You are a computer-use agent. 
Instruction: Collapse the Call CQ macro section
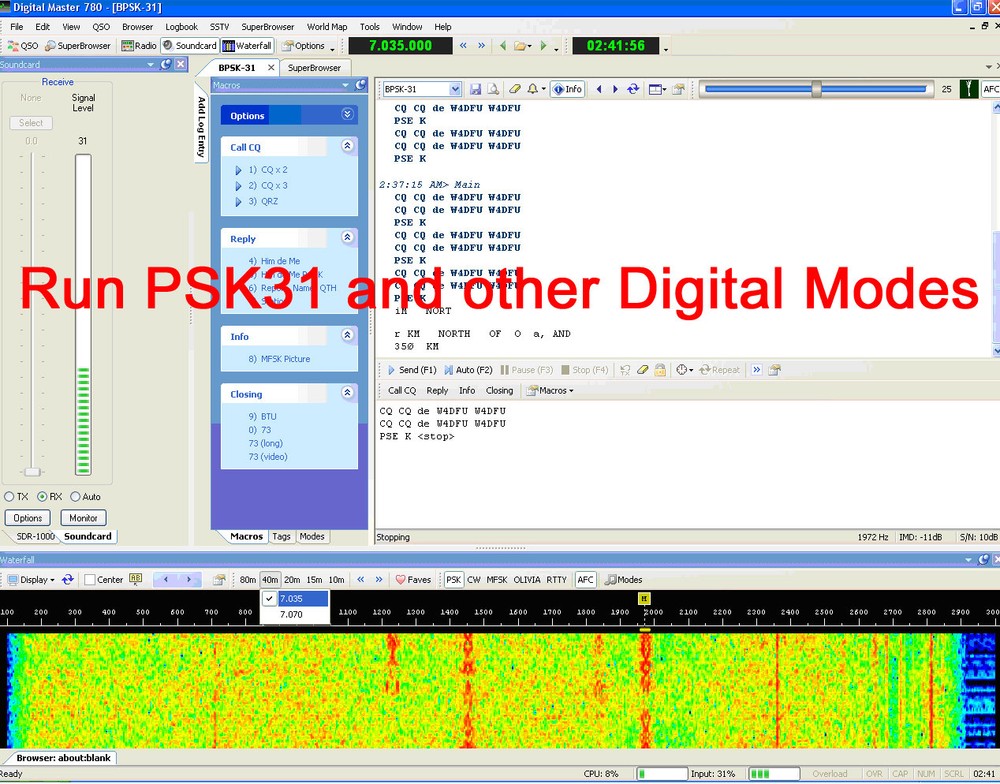click(x=348, y=146)
